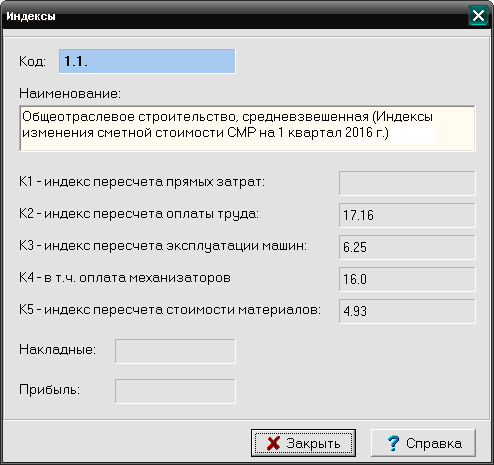Click the K2 индекс пересчета оплаты труда label
The image size is (494, 465).
click(x=139, y=214)
